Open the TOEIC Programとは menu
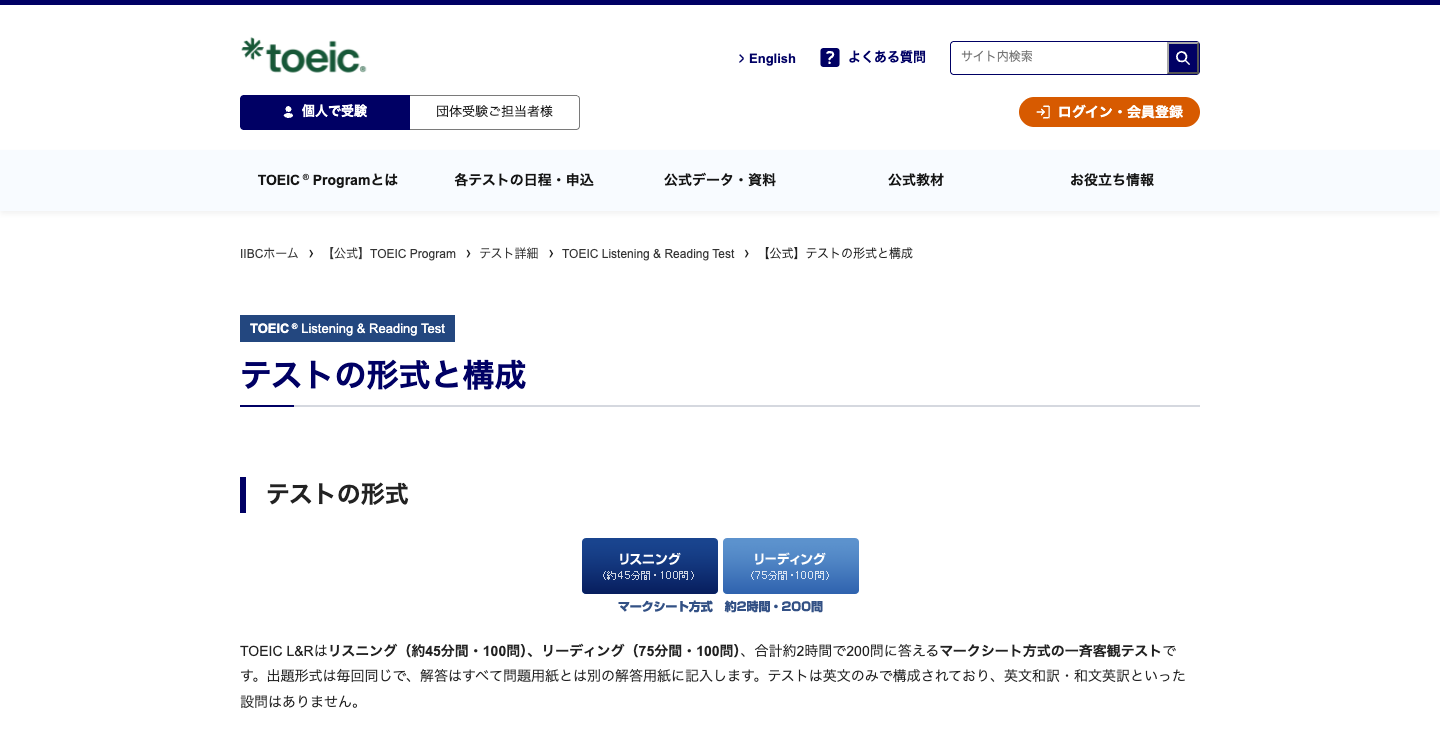Image resolution: width=1440 pixels, height=754 pixels. pos(328,180)
